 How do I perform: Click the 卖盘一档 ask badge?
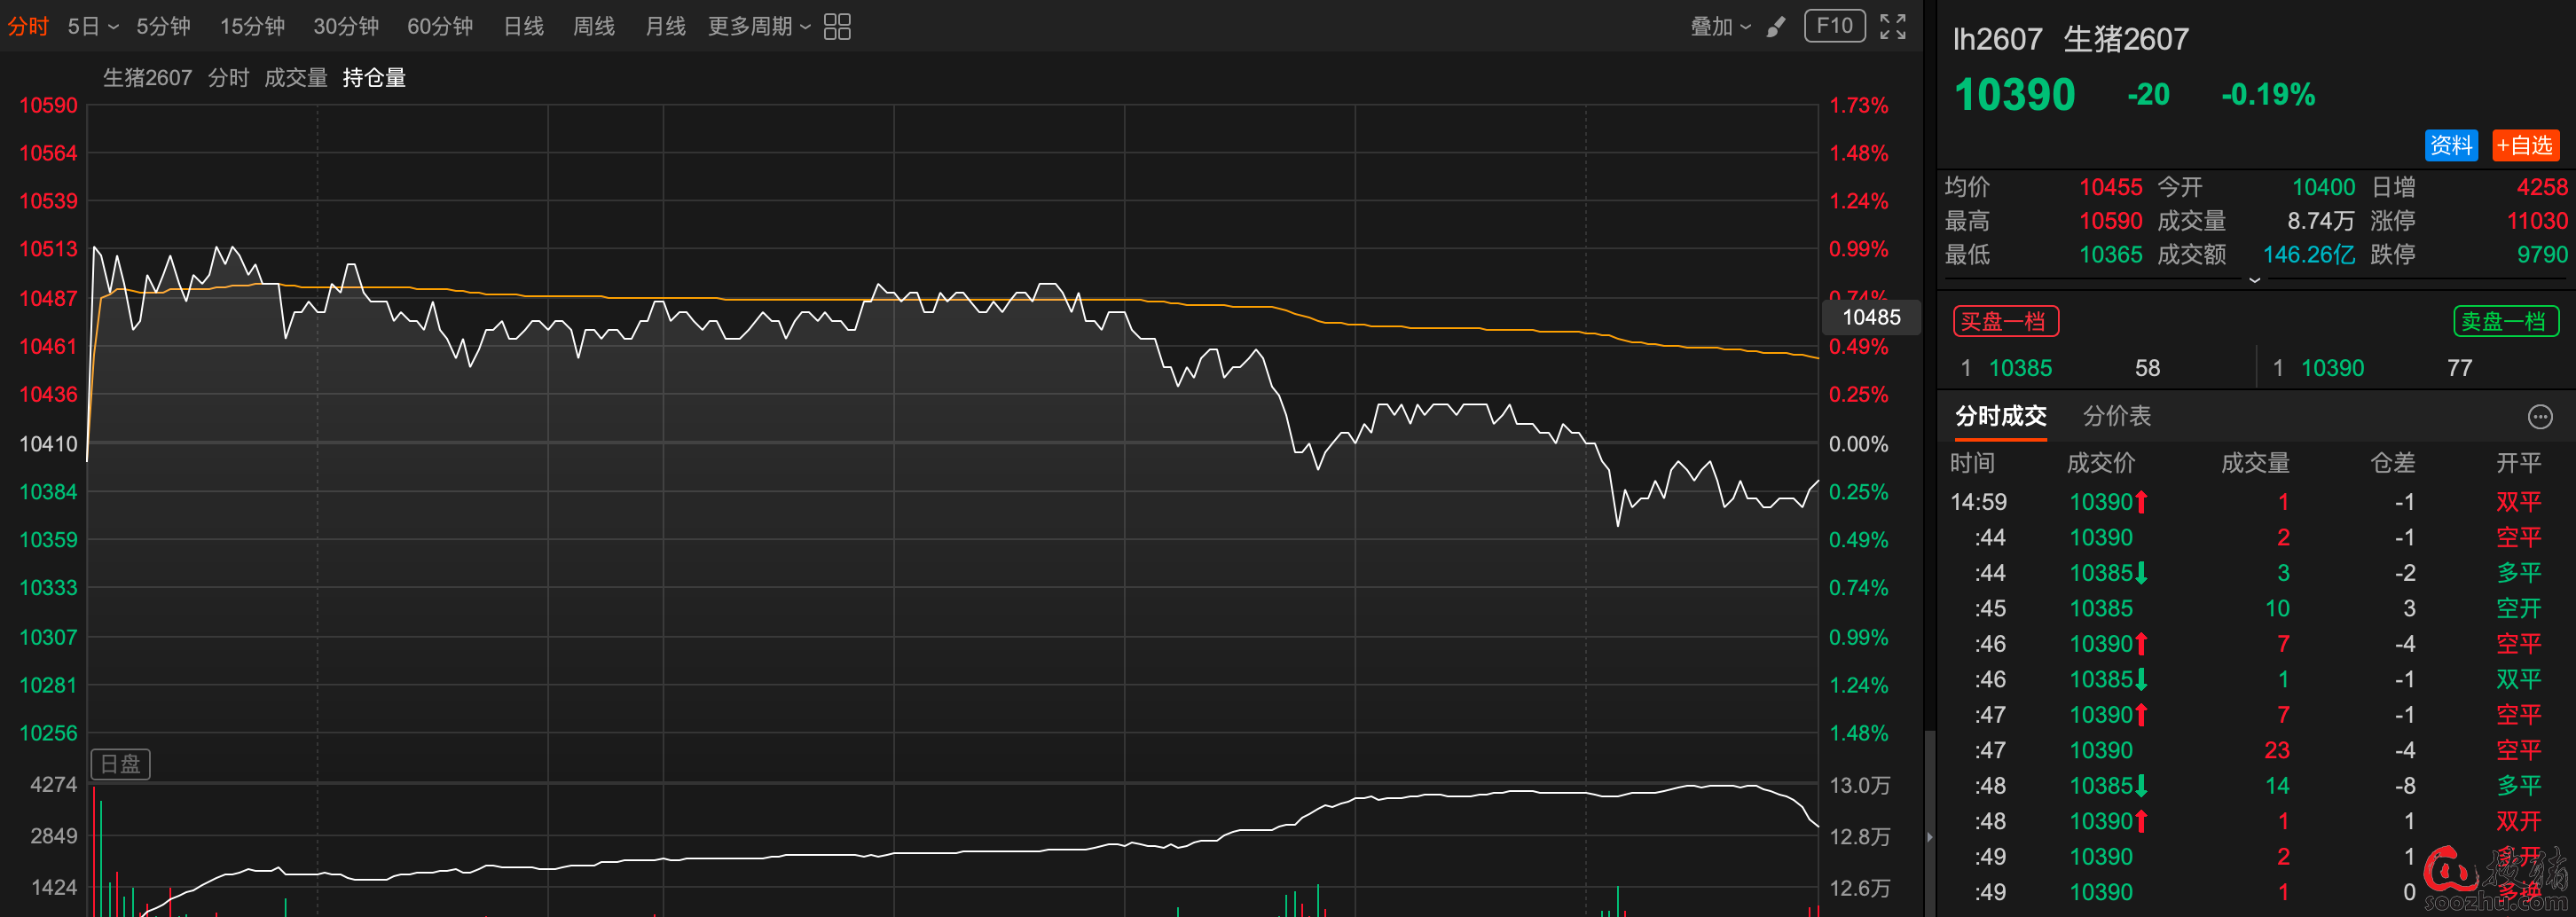pyautogui.click(x=2505, y=321)
